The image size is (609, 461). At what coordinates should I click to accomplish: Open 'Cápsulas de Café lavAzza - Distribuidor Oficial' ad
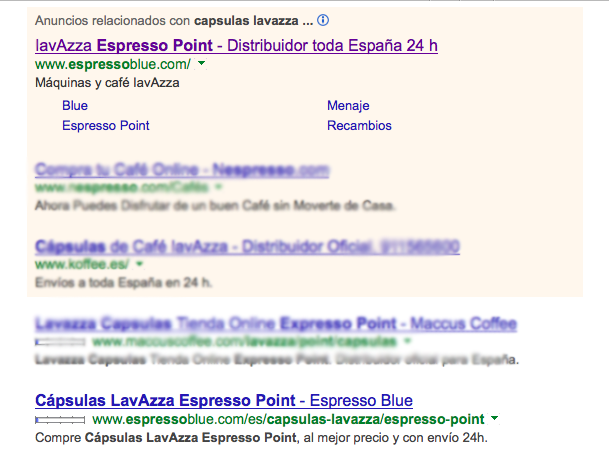[x=247, y=247]
